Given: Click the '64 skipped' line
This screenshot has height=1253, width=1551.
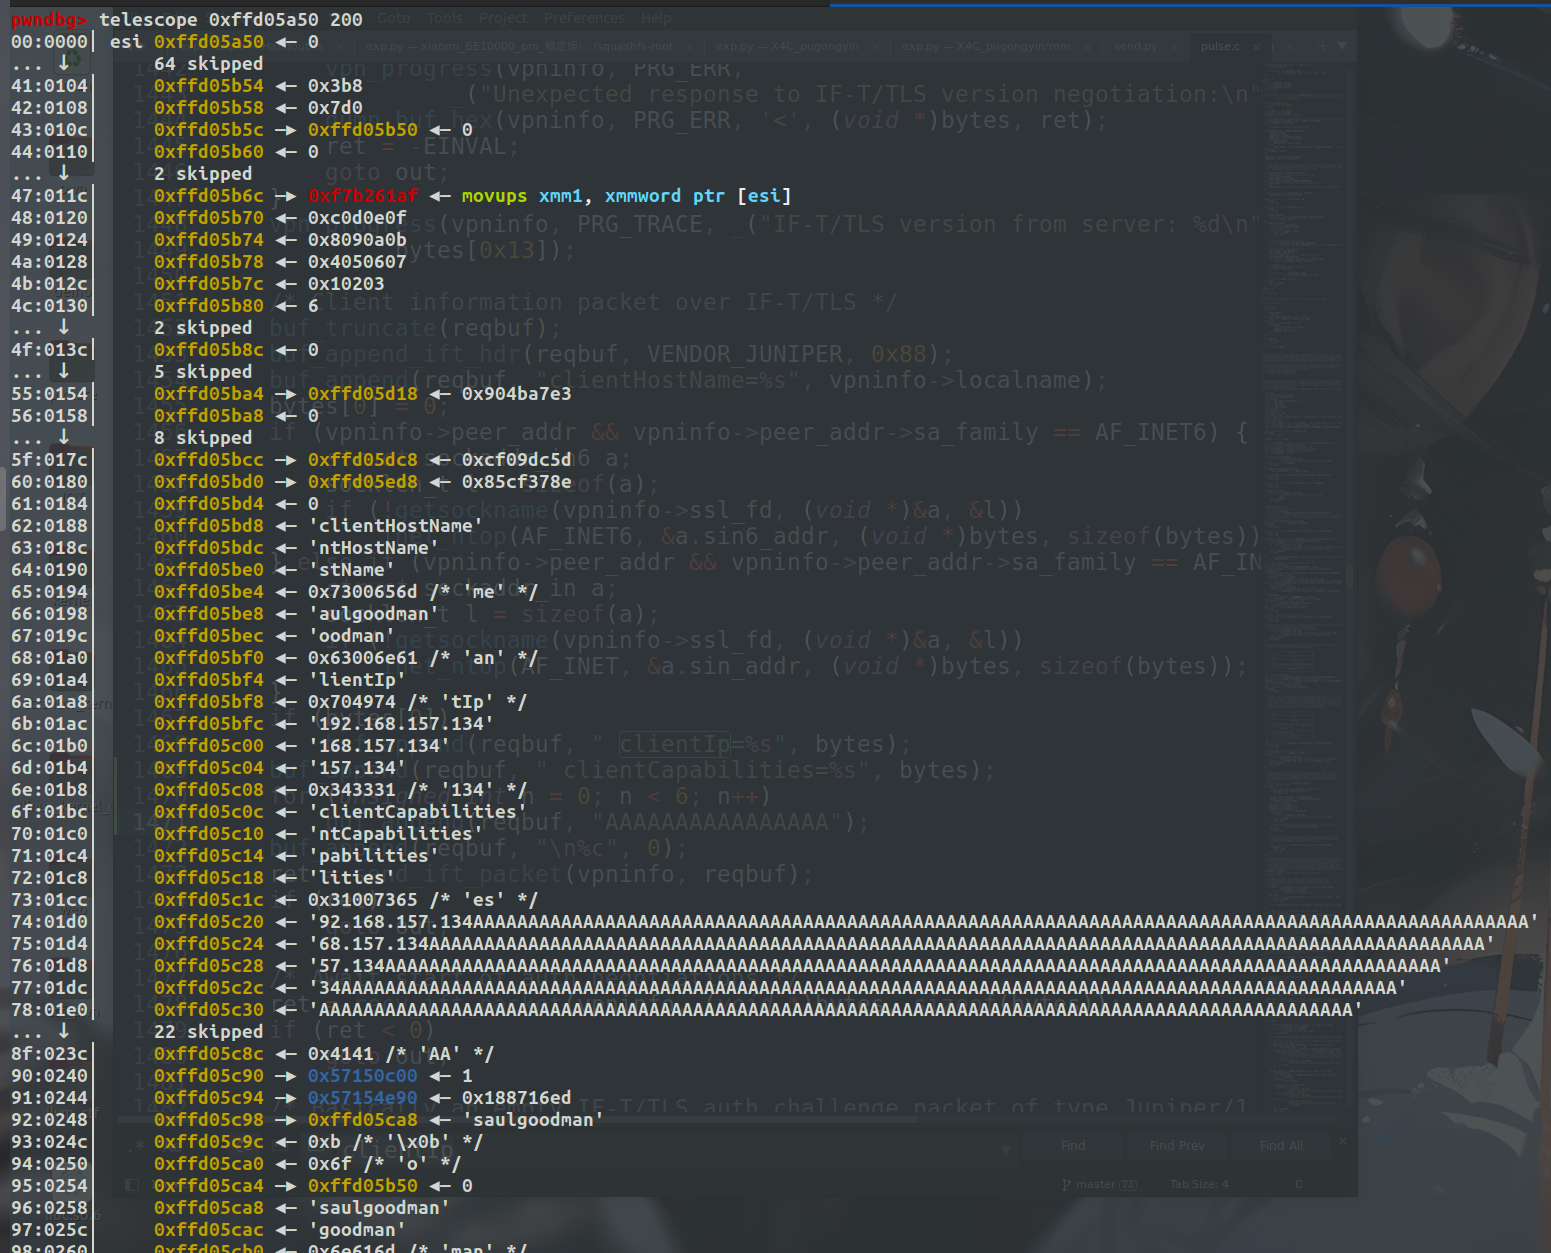Looking at the screenshot, I should point(208,64).
